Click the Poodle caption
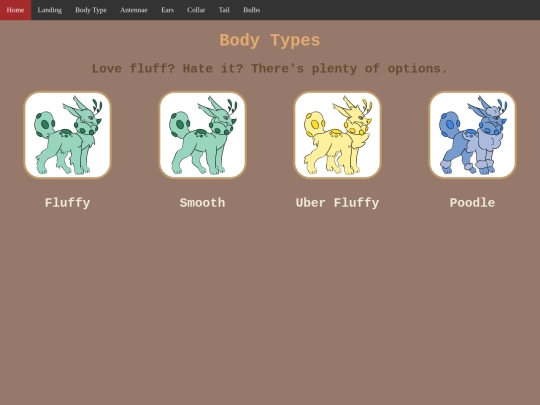Screen dimensions: 540x405 [x=472, y=203]
